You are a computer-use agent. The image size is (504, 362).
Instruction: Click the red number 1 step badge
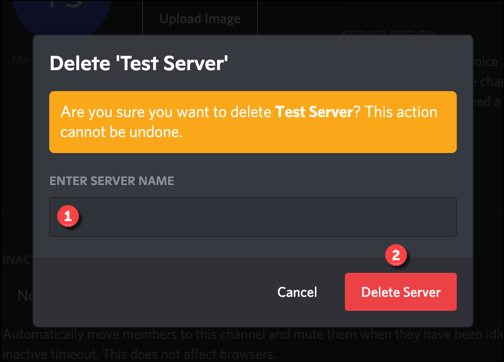point(68,216)
